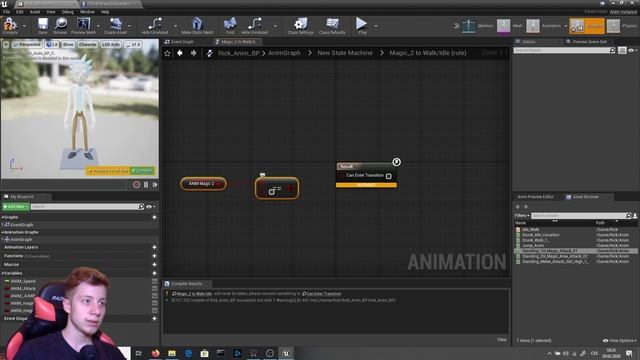Click the LOD Auto viewport button
The image size is (640, 360).
[x=111, y=44]
